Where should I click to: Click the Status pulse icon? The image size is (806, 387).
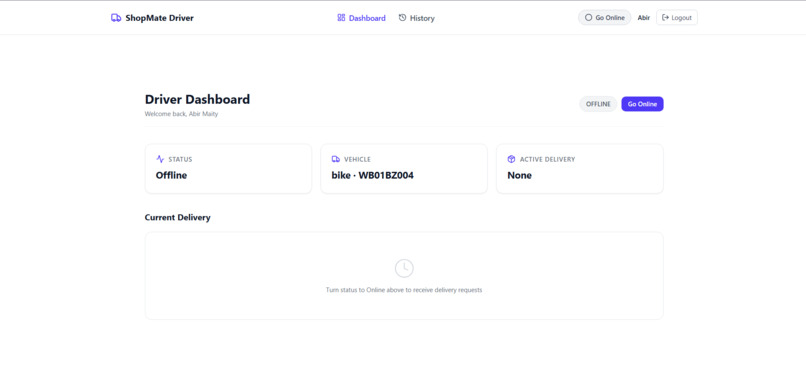[x=160, y=159]
